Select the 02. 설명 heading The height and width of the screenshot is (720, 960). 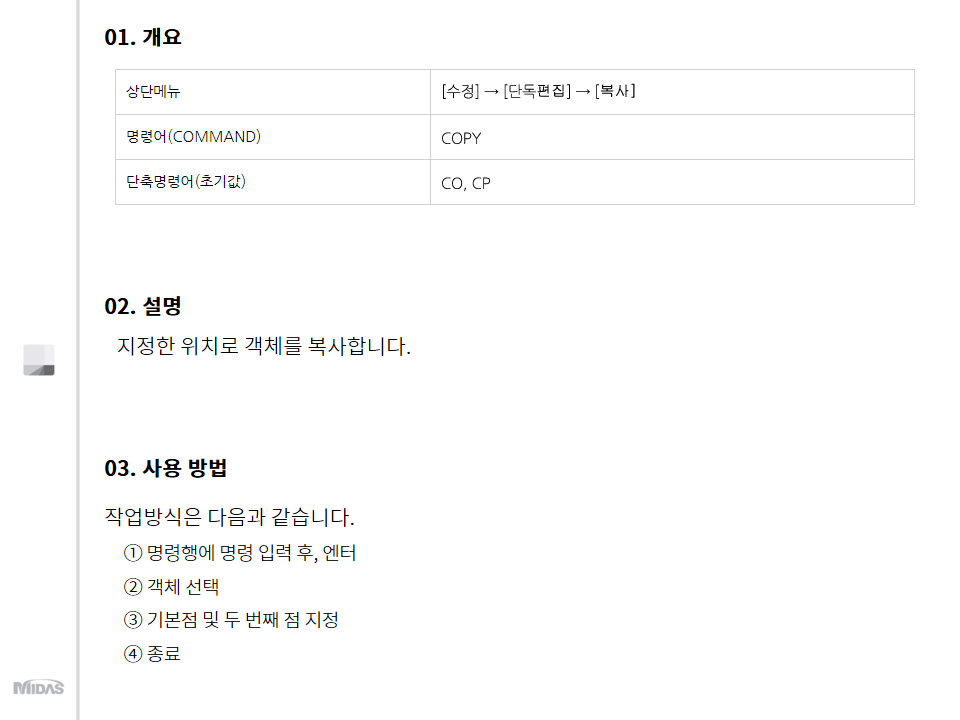click(x=143, y=306)
